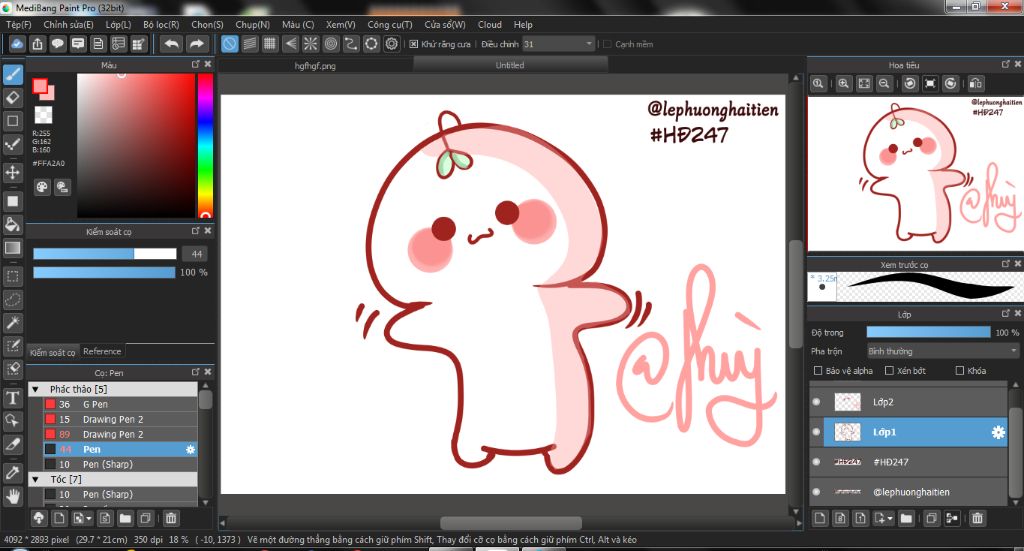Select the Hand pan tool

point(13,496)
